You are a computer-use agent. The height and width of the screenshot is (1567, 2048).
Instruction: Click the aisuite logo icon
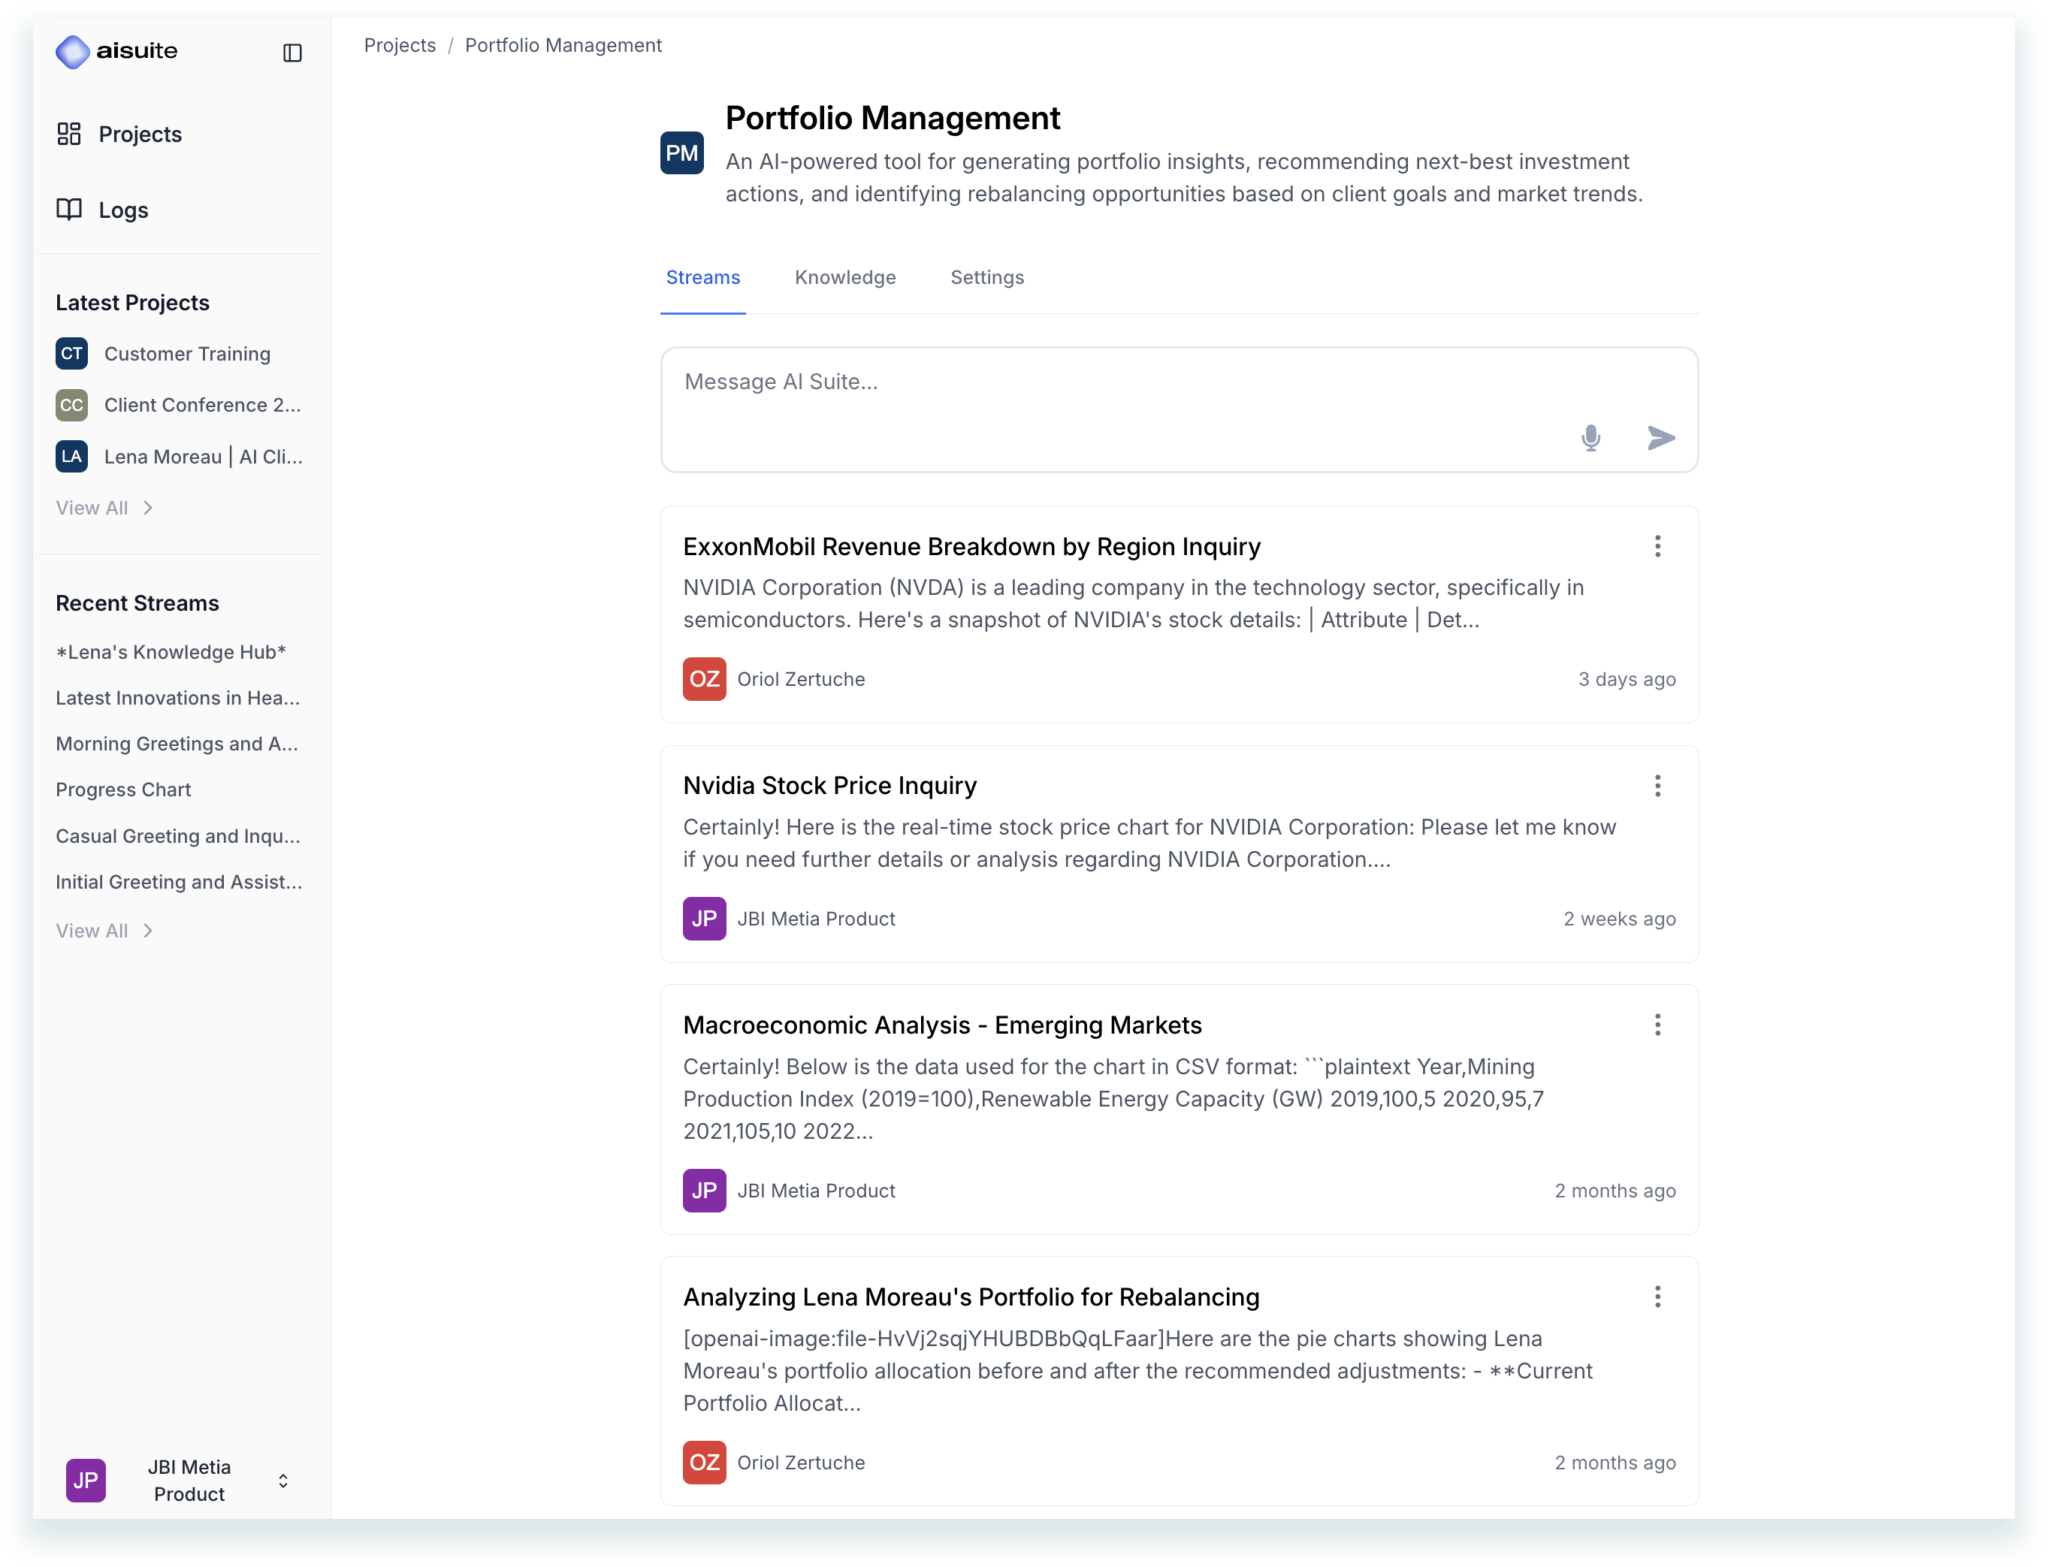73,51
